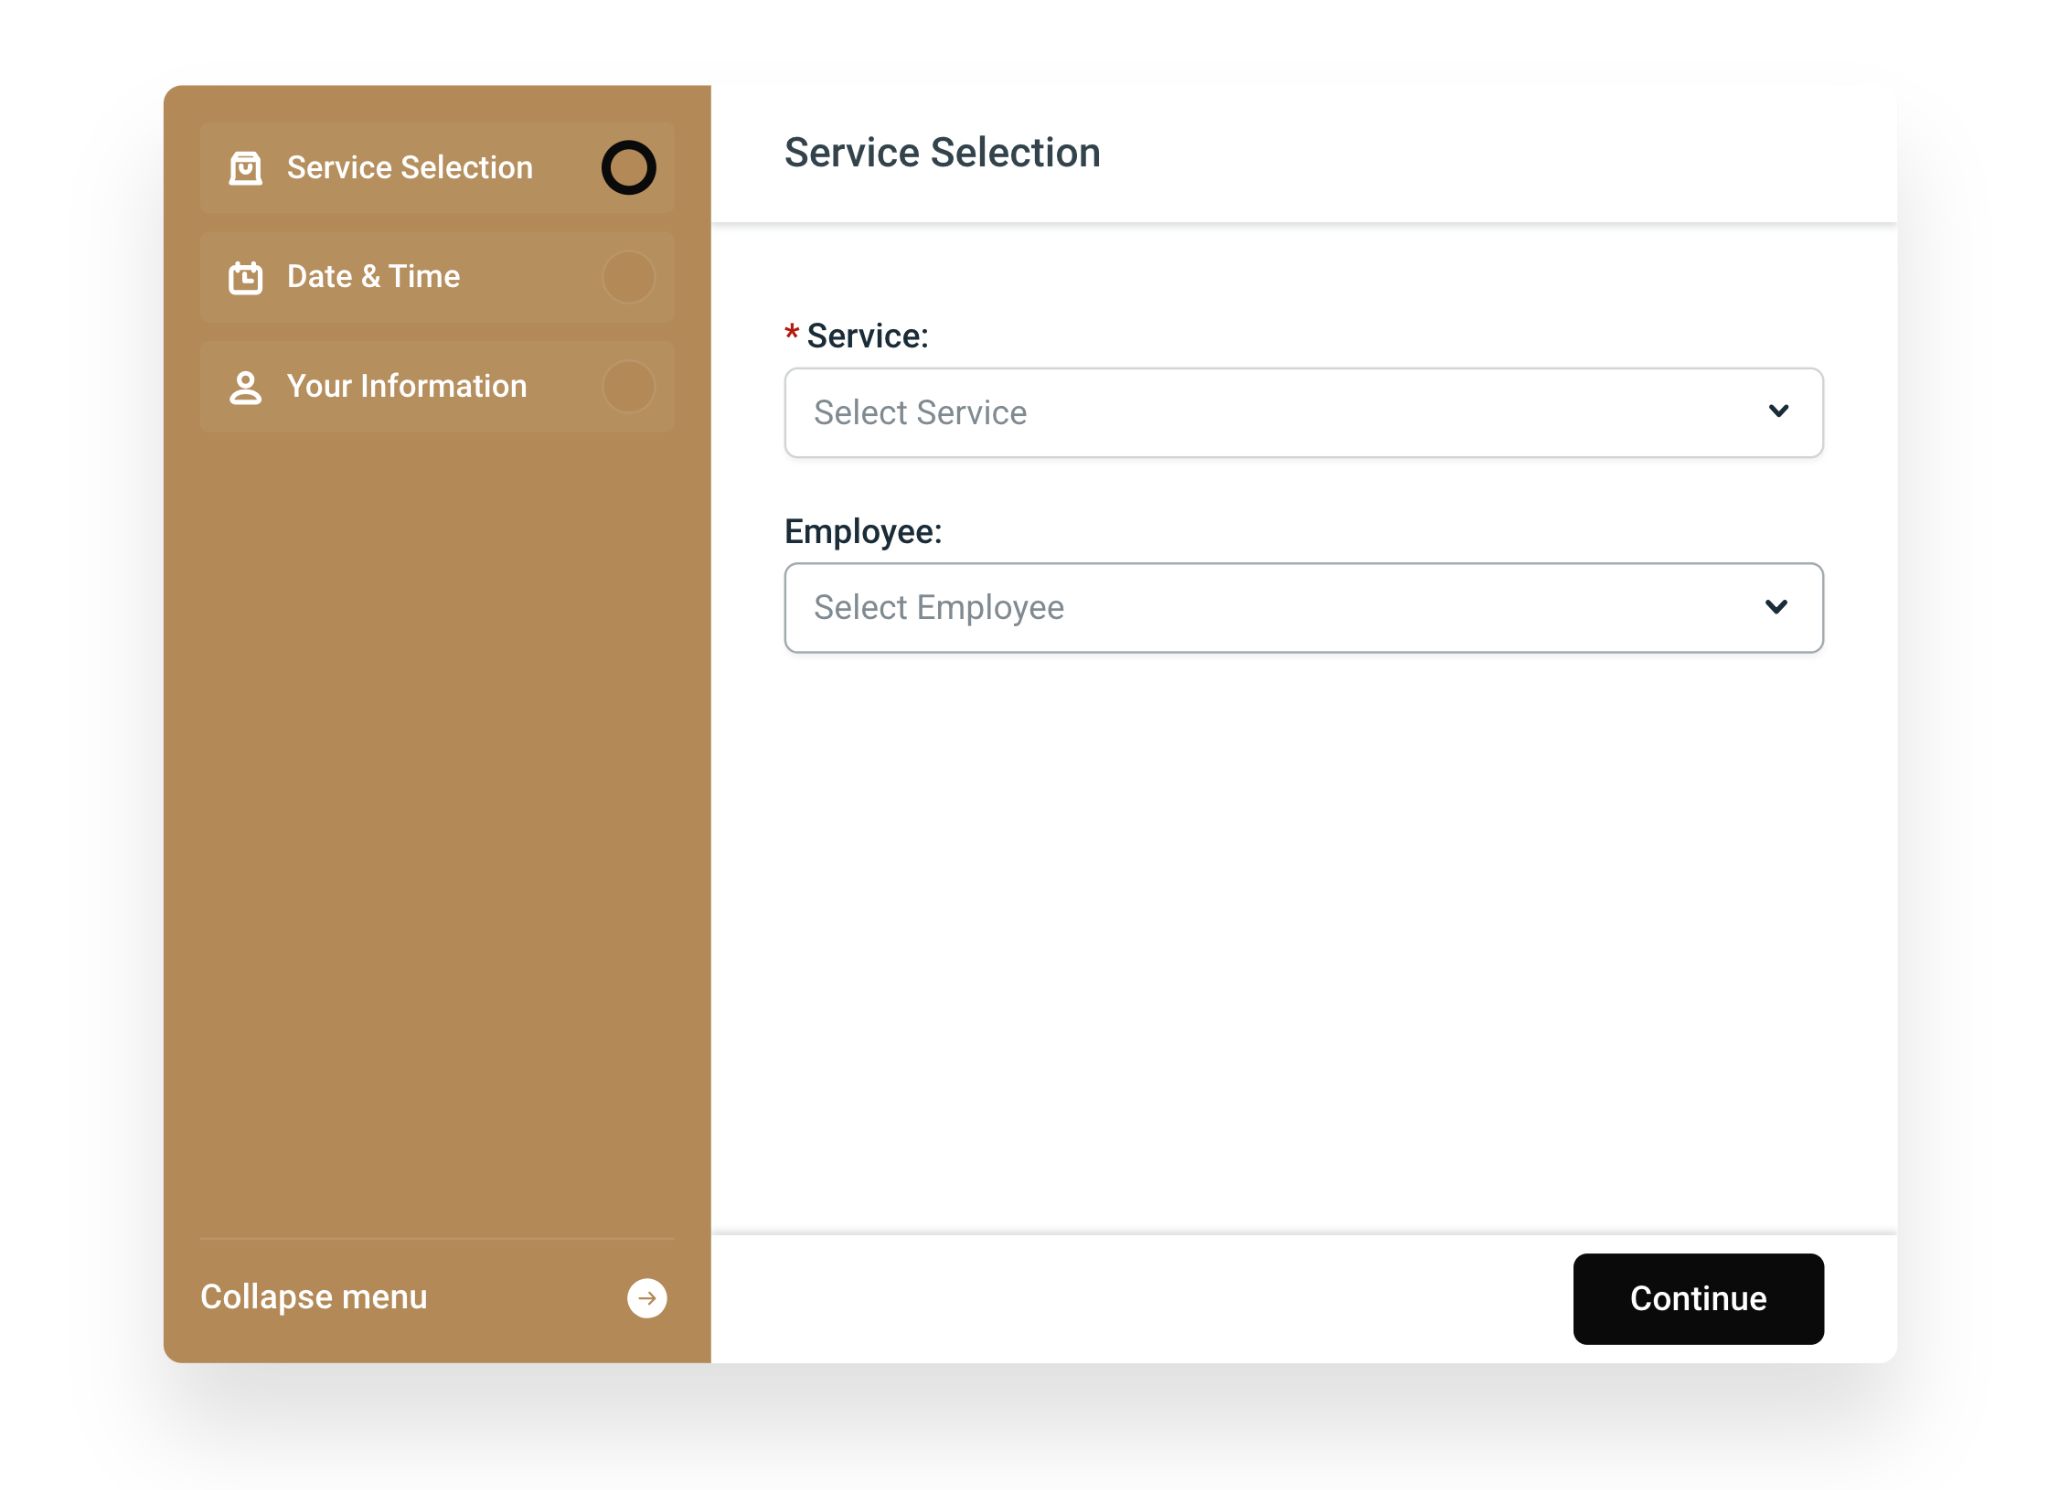Toggle the Service Selection step indicator

[x=628, y=167]
